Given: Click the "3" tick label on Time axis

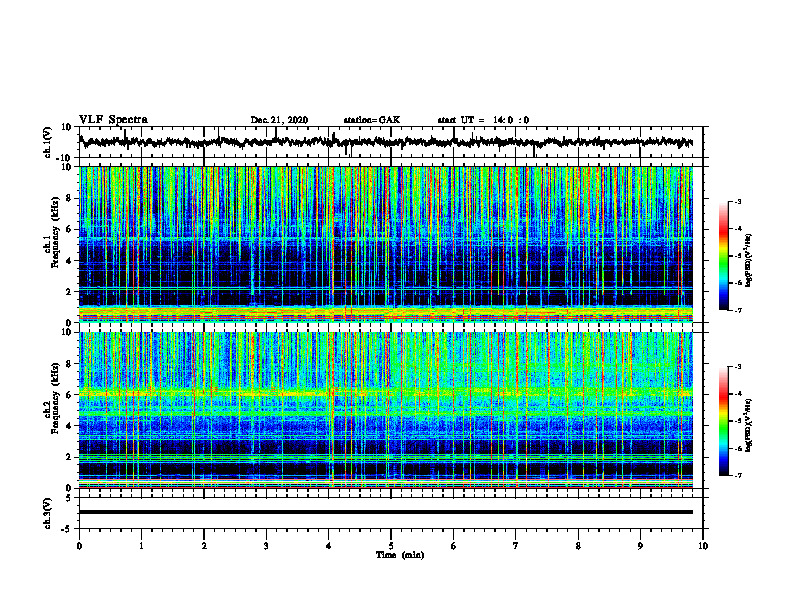Looking at the screenshot, I should [266, 546].
